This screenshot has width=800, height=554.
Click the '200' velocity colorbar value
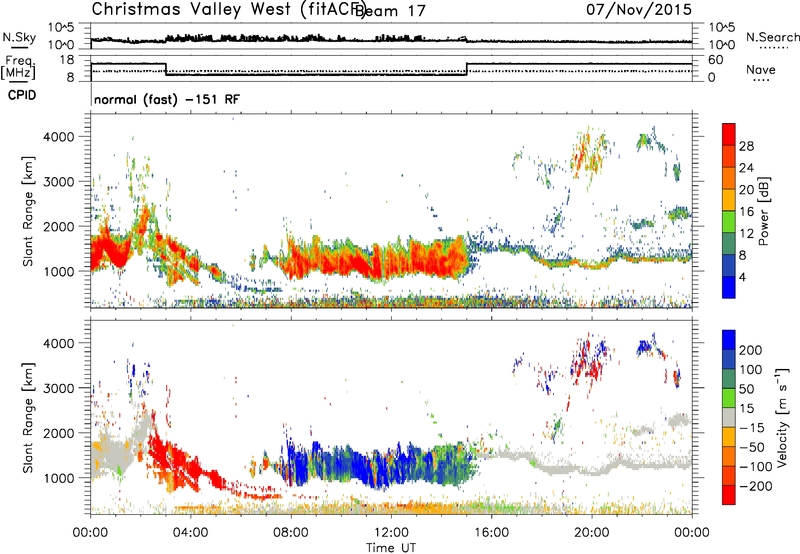(751, 350)
